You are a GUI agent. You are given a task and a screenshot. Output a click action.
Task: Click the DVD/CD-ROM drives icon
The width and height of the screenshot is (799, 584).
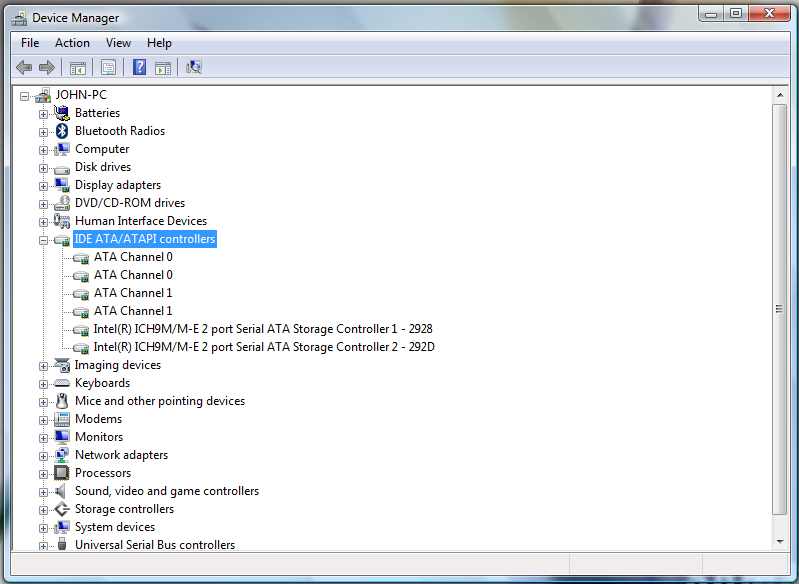(62, 203)
